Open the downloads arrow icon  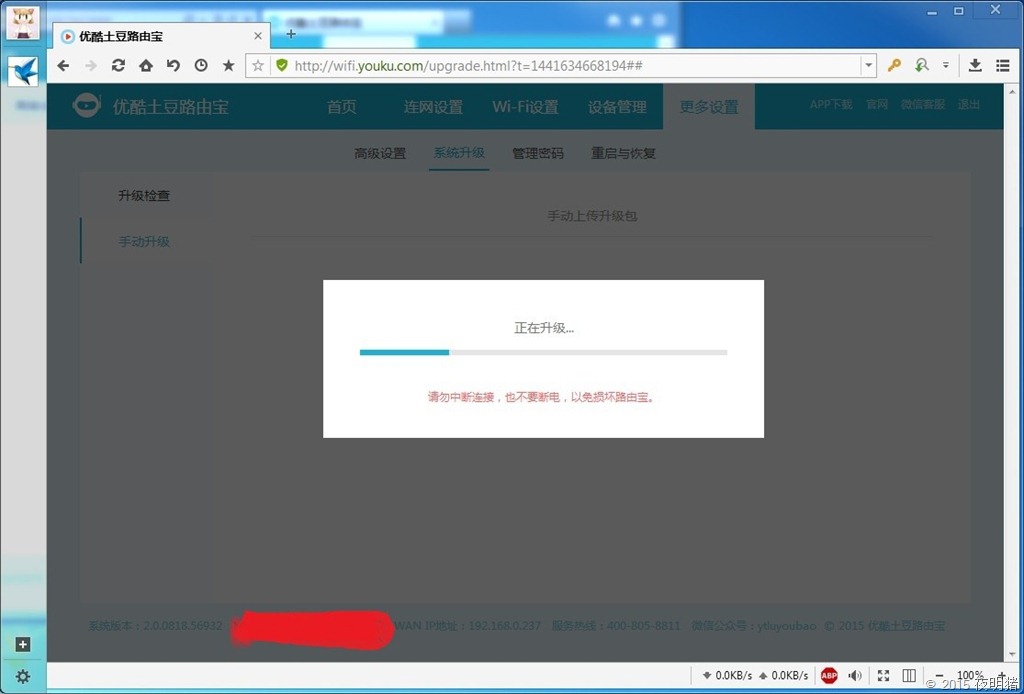[x=975, y=65]
